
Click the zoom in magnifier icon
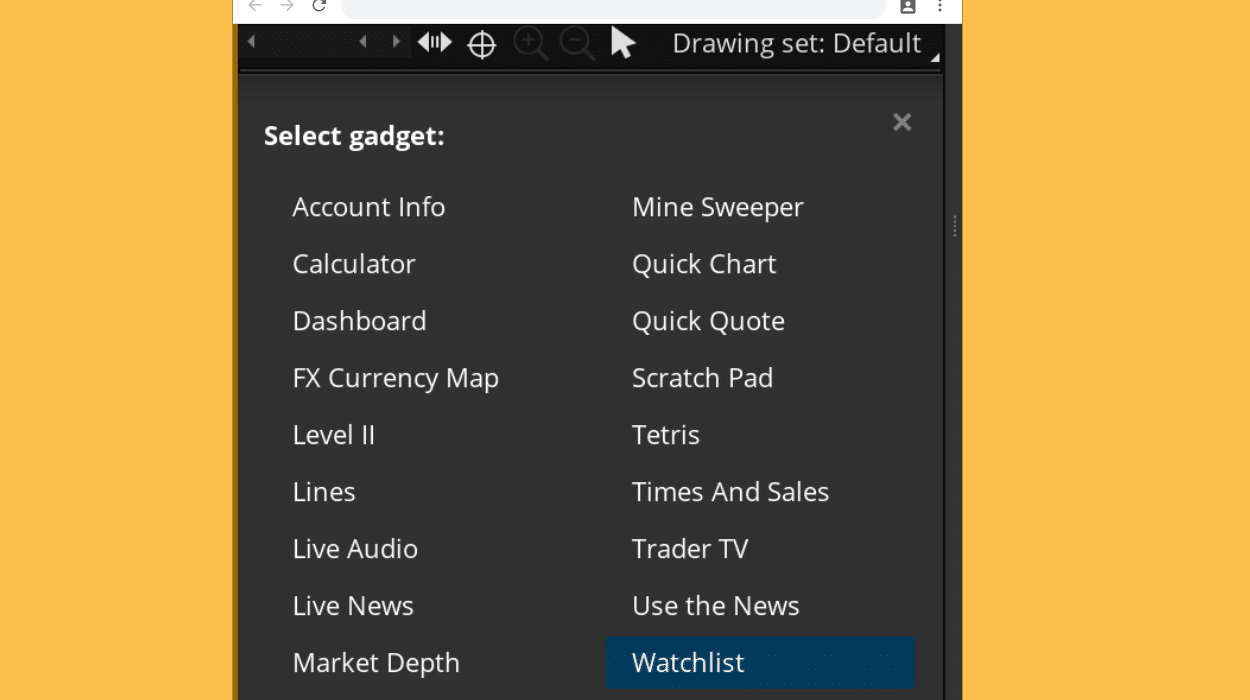[x=531, y=43]
